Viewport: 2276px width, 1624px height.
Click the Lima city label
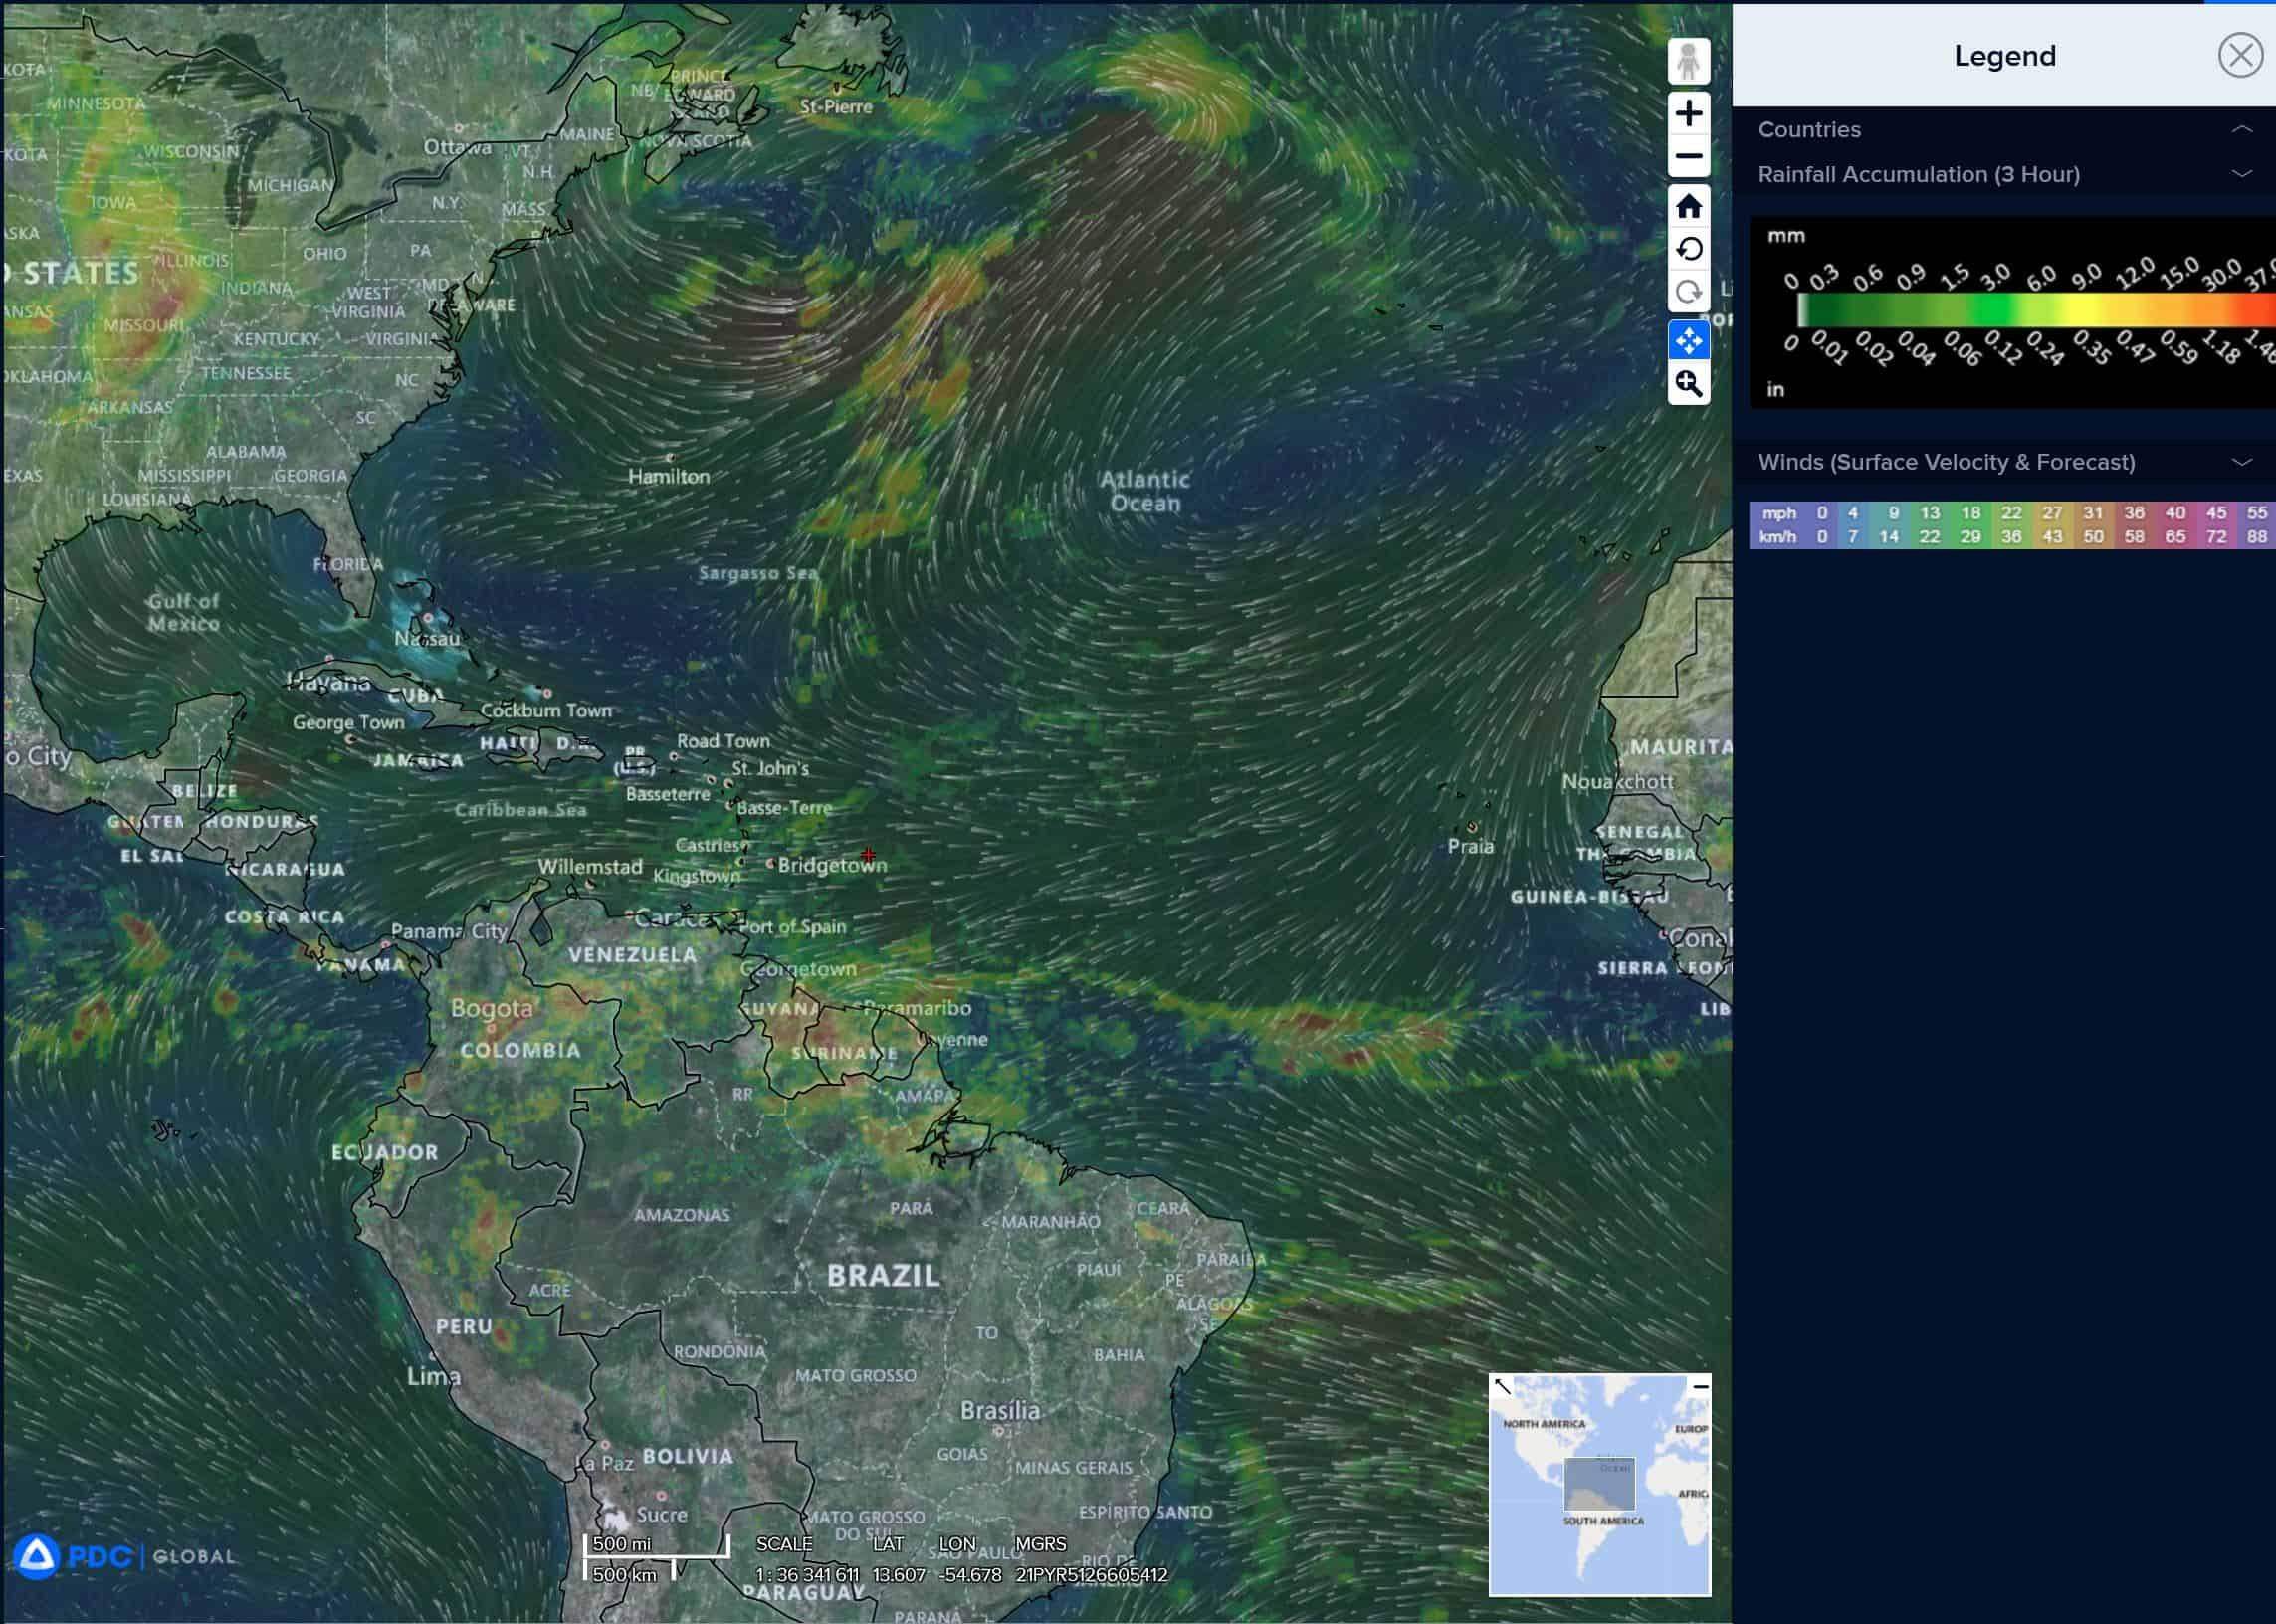[x=433, y=1377]
